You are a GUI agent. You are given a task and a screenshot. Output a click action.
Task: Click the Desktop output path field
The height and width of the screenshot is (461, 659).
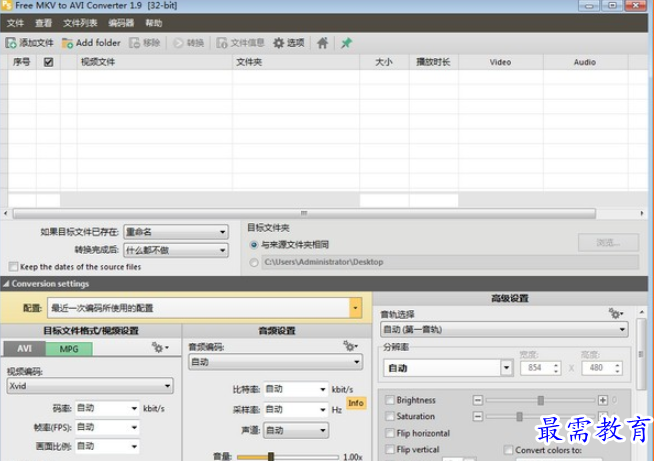click(450, 262)
